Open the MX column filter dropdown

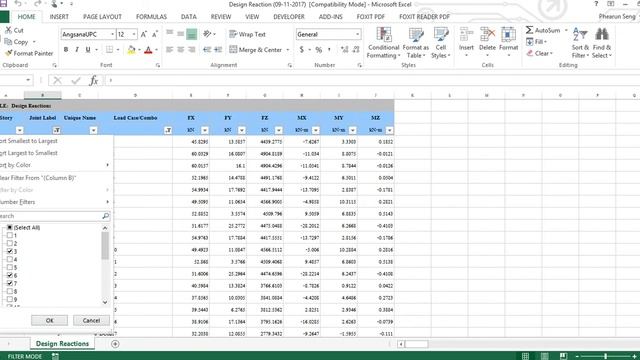pos(316,130)
